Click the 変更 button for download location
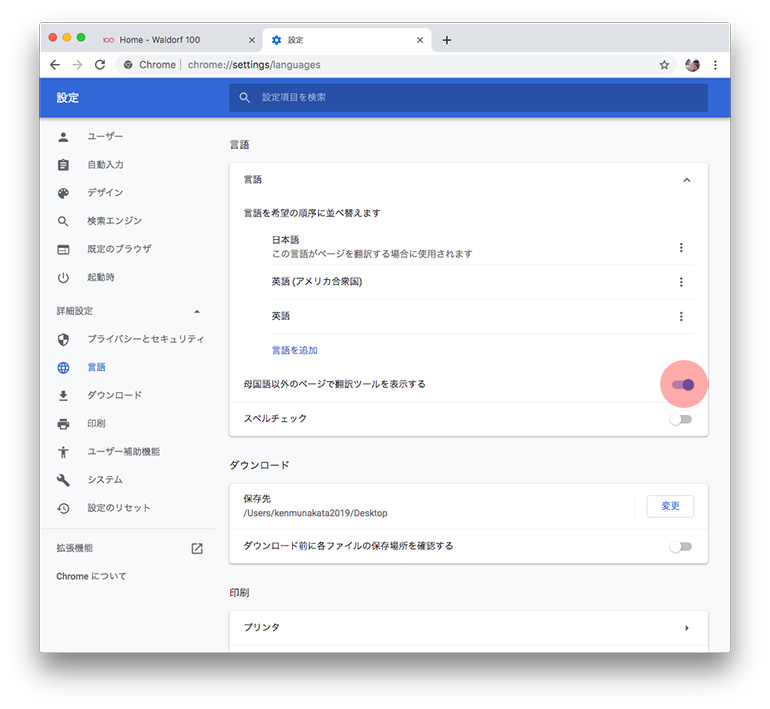The image size is (770, 709). pos(670,506)
